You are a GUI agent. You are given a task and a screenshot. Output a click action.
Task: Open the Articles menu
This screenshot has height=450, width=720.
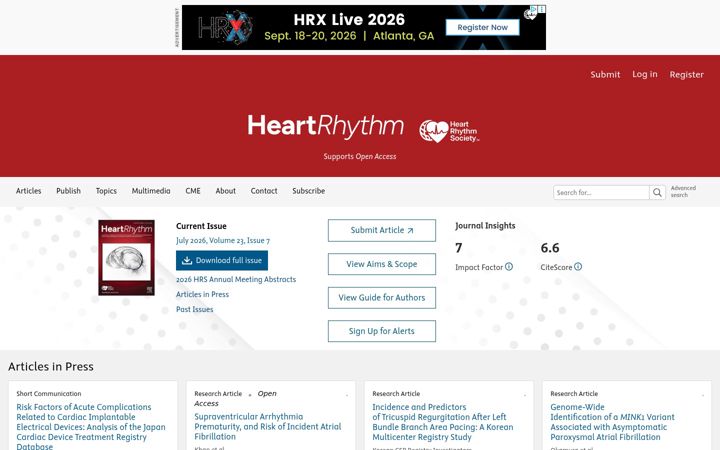pyautogui.click(x=28, y=191)
